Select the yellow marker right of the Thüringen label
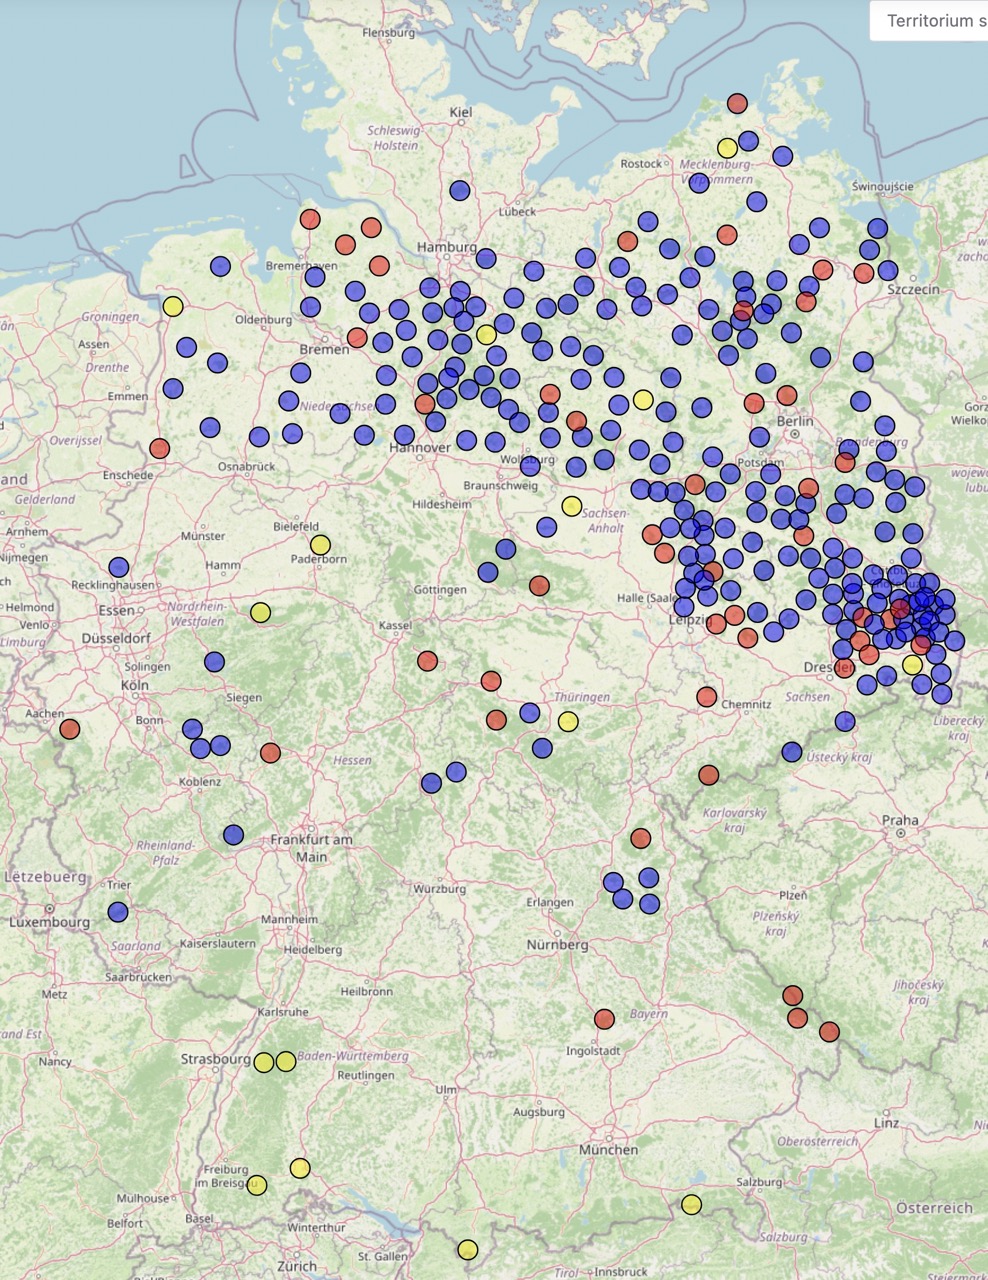The height and width of the screenshot is (1280, 988). [x=568, y=721]
